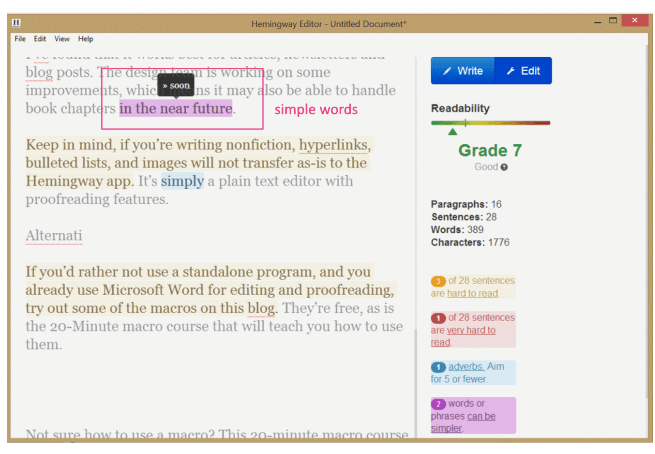Click the underlined word 'blog' before 'They're free'
Viewport: 655px width, 454px height.
pos(261,309)
